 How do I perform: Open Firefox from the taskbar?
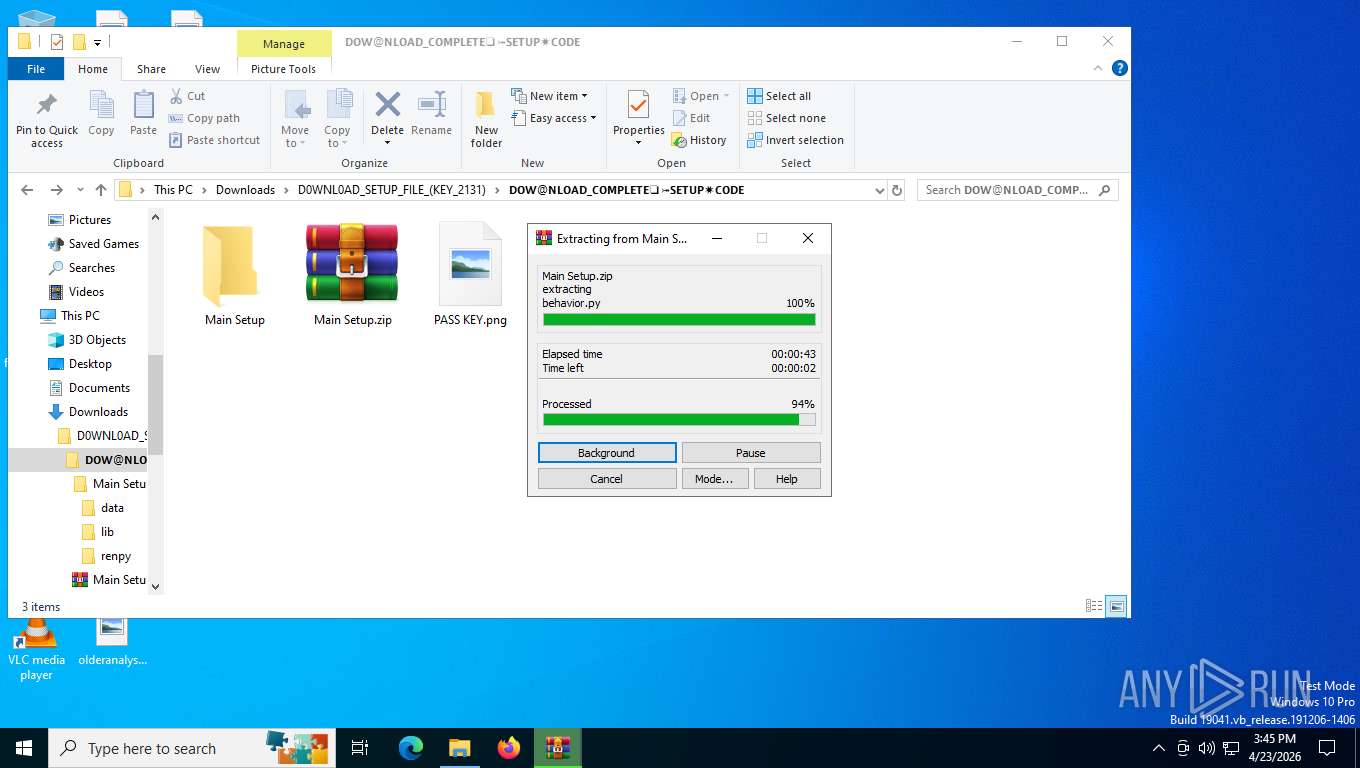click(x=509, y=748)
